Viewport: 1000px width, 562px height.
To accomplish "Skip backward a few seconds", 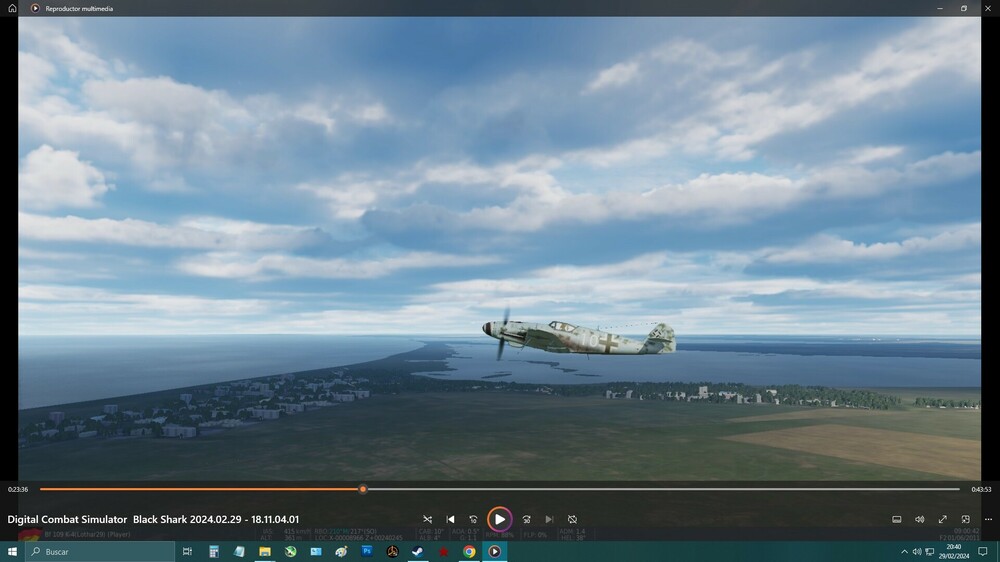I will (x=473, y=519).
